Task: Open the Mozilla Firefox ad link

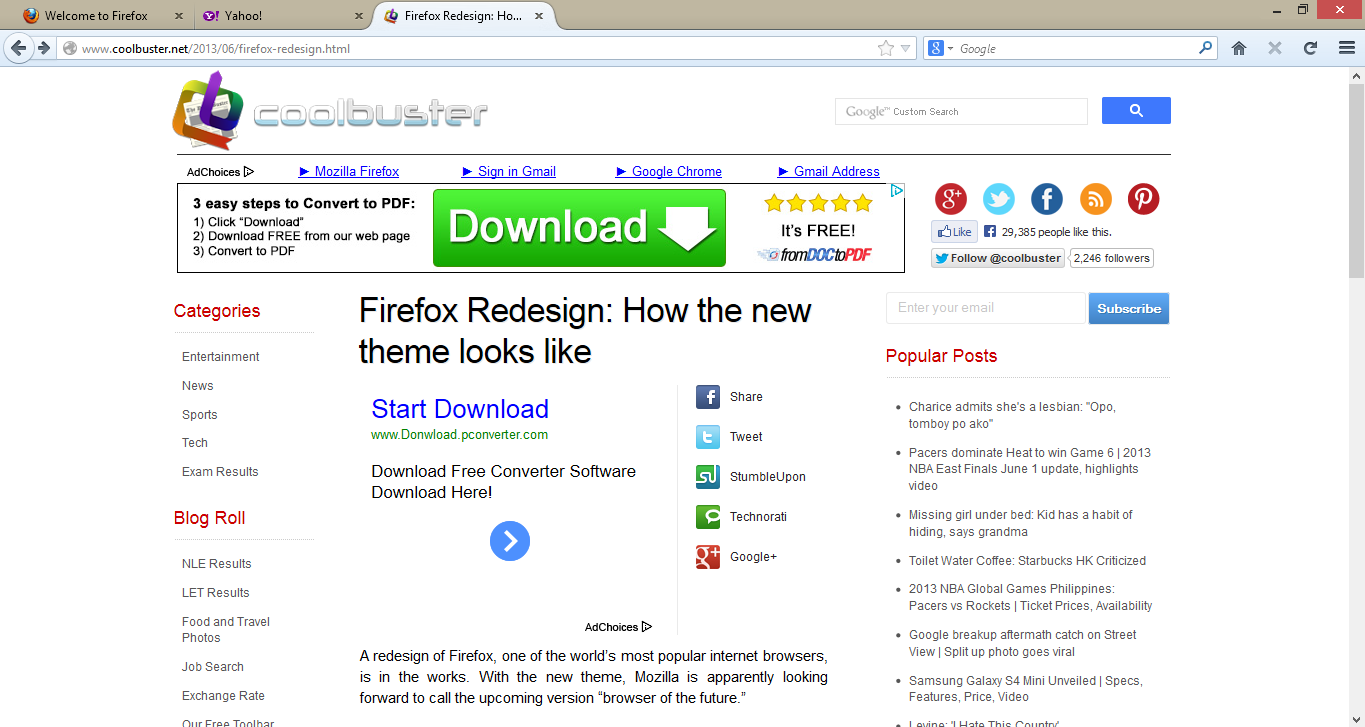Action: [x=349, y=172]
